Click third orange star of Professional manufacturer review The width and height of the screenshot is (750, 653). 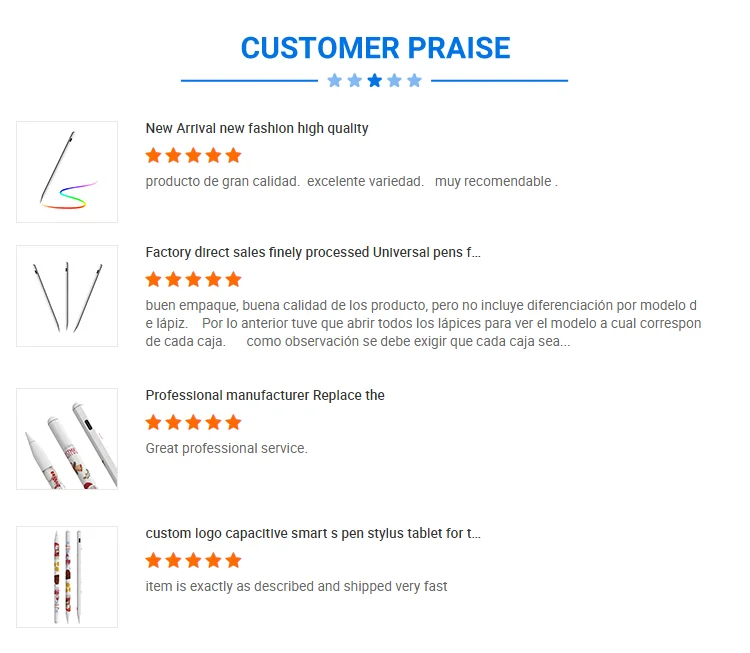194,423
